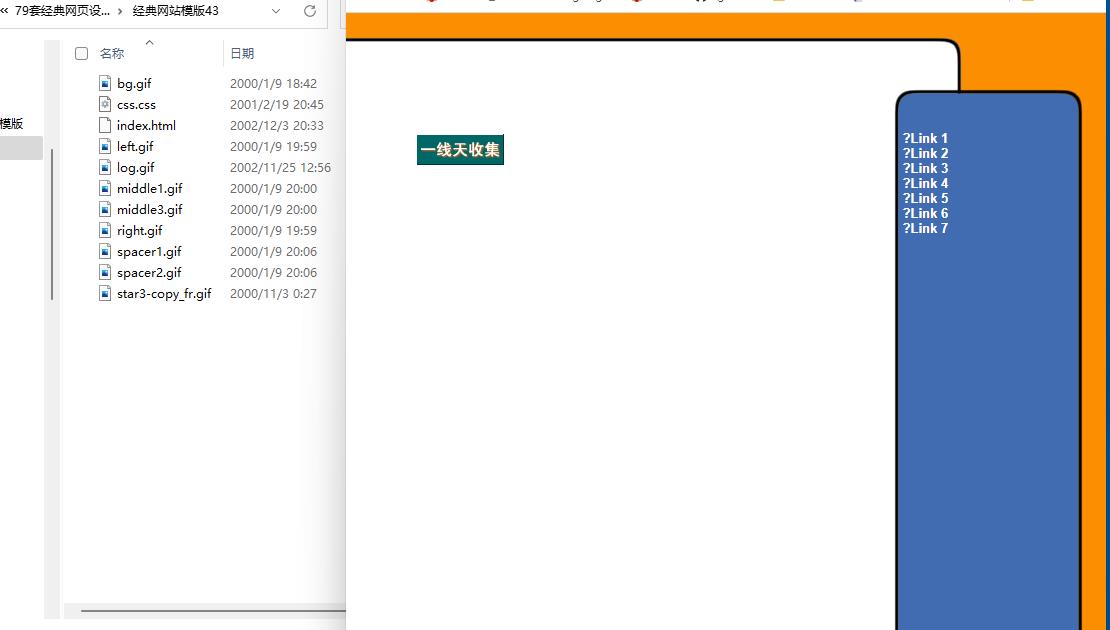Screen dimensions: 1110x630
Task: Click the spacer1.gif file icon
Action: (x=105, y=251)
